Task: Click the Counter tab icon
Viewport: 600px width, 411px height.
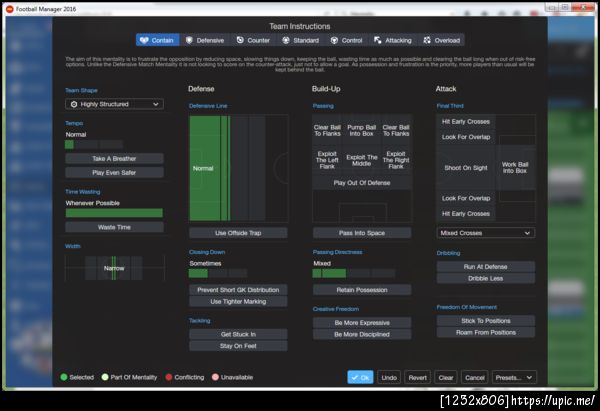Action: point(240,40)
